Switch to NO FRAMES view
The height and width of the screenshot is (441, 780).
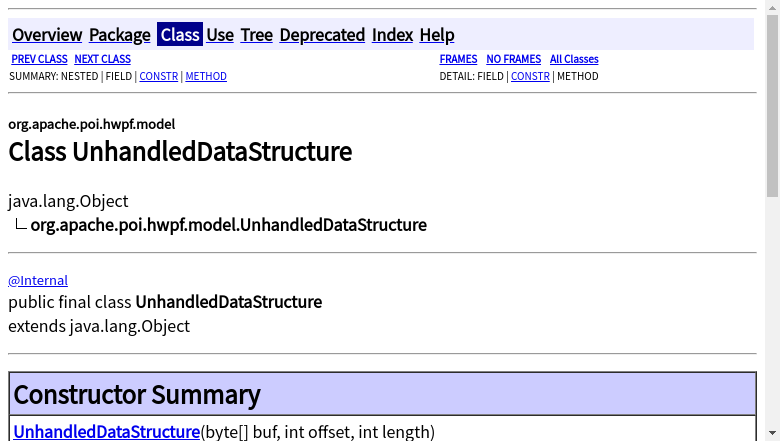[513, 60]
